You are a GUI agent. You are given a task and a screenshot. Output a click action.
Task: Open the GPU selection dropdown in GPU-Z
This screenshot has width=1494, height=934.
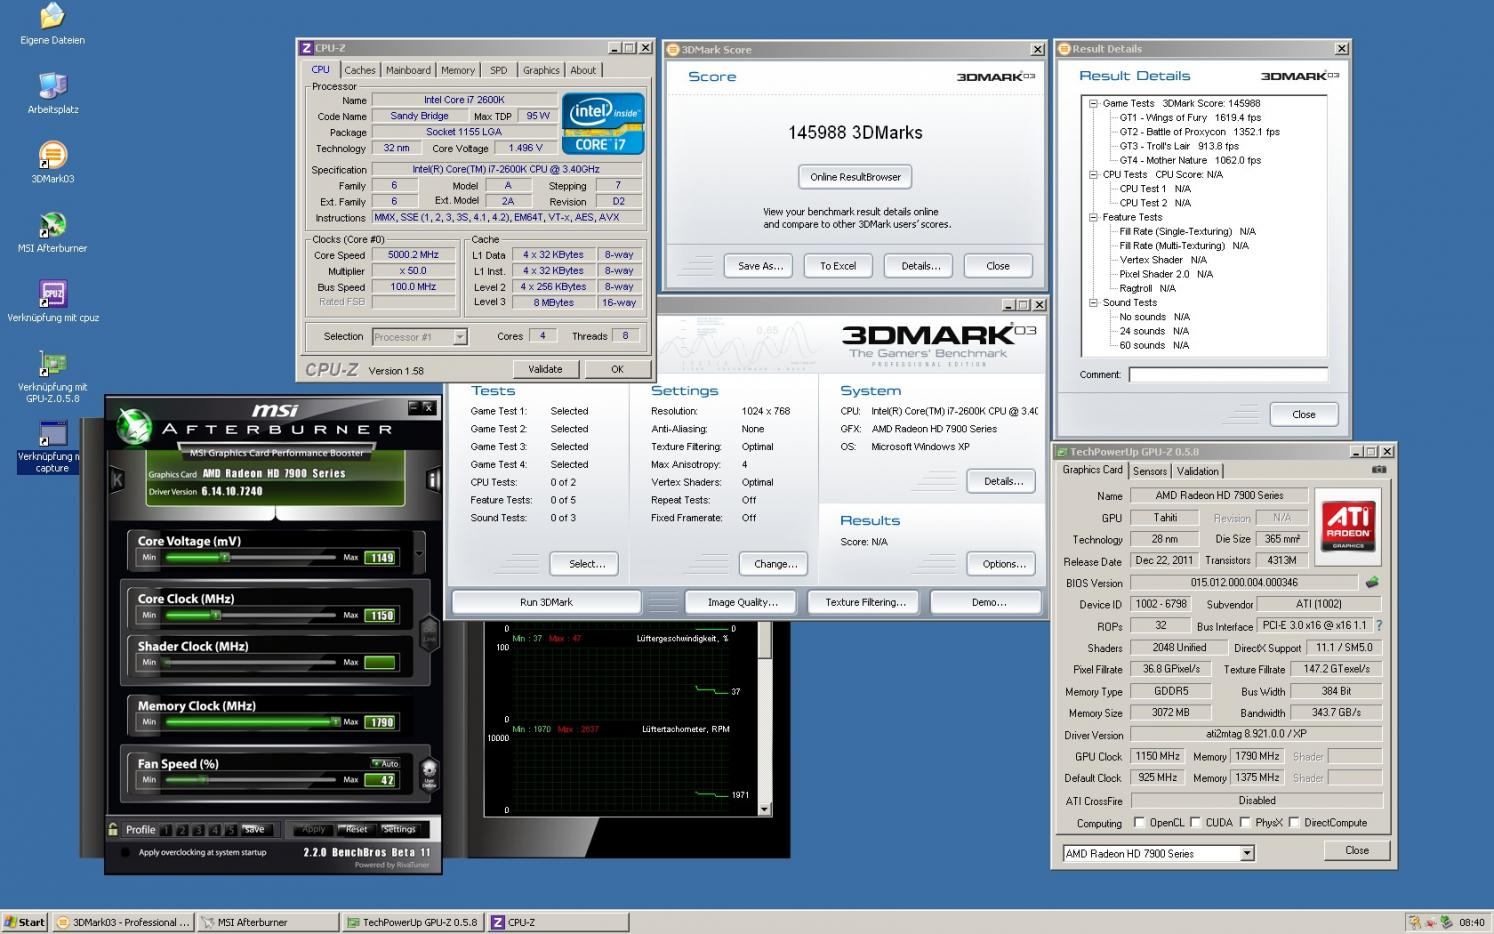(1247, 853)
